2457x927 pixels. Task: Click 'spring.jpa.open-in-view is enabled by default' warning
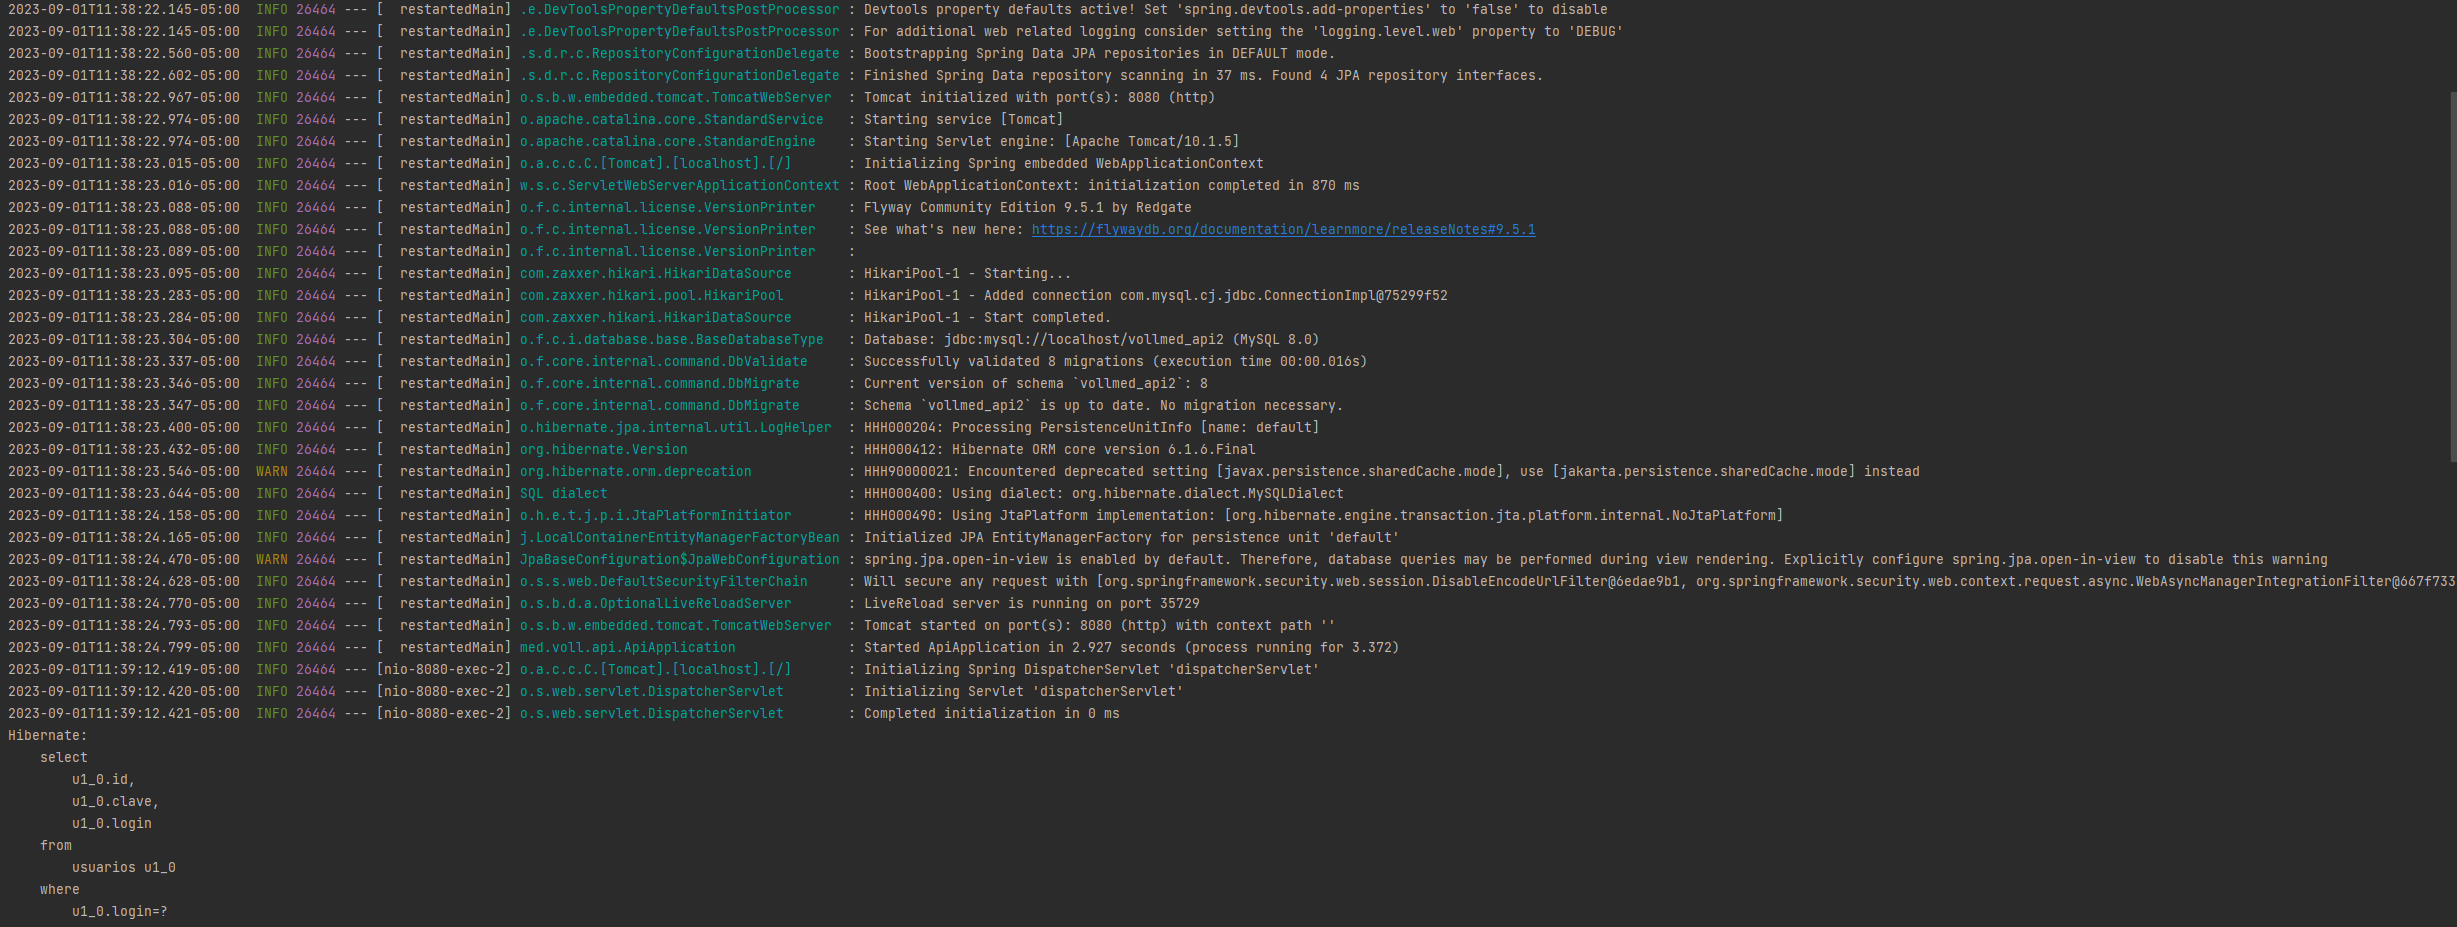point(1595,560)
